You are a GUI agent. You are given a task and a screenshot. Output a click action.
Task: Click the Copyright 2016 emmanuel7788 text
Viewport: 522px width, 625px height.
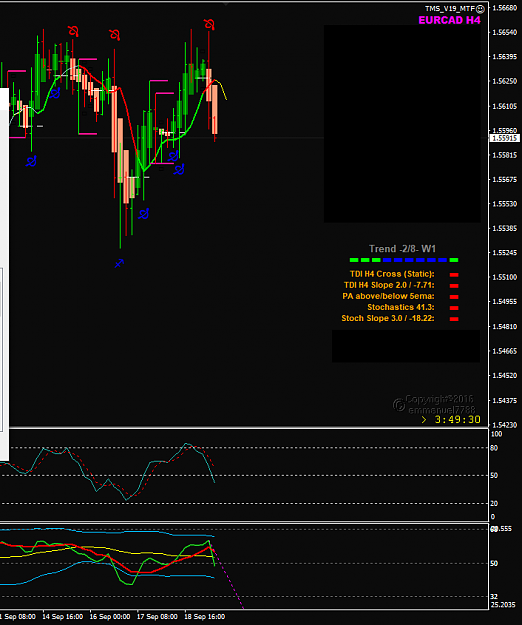tap(440, 404)
